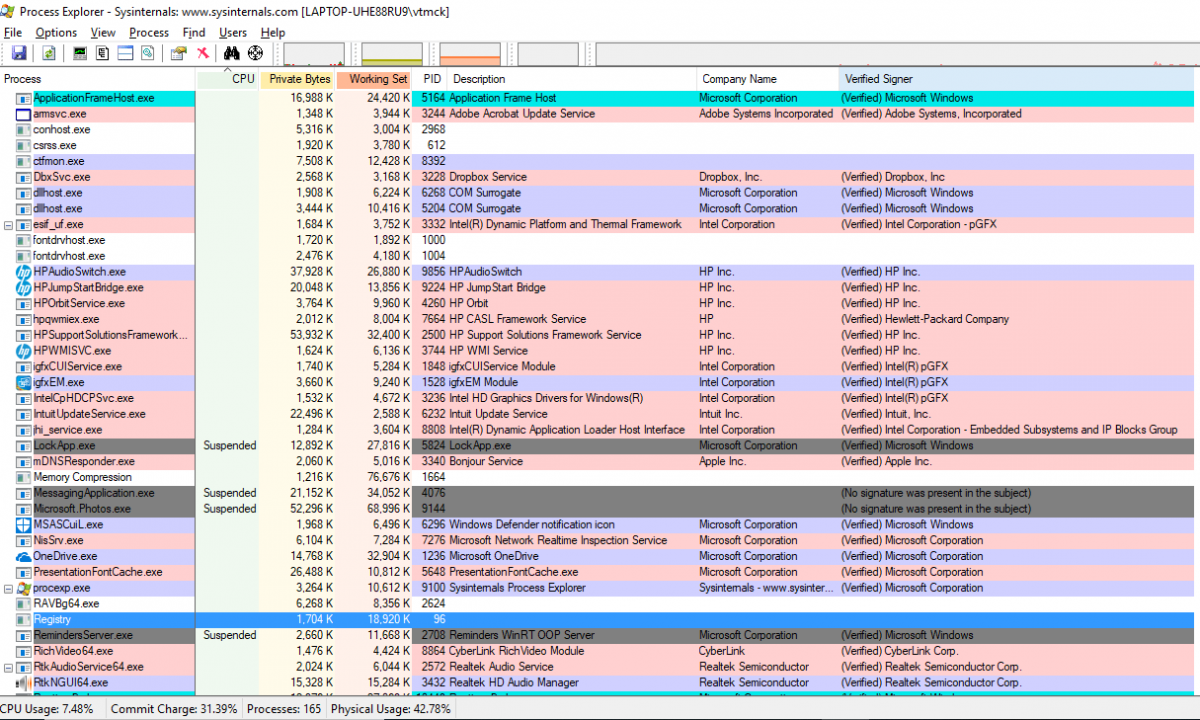Open the Options menu
The image size is (1200, 720).
click(x=56, y=33)
